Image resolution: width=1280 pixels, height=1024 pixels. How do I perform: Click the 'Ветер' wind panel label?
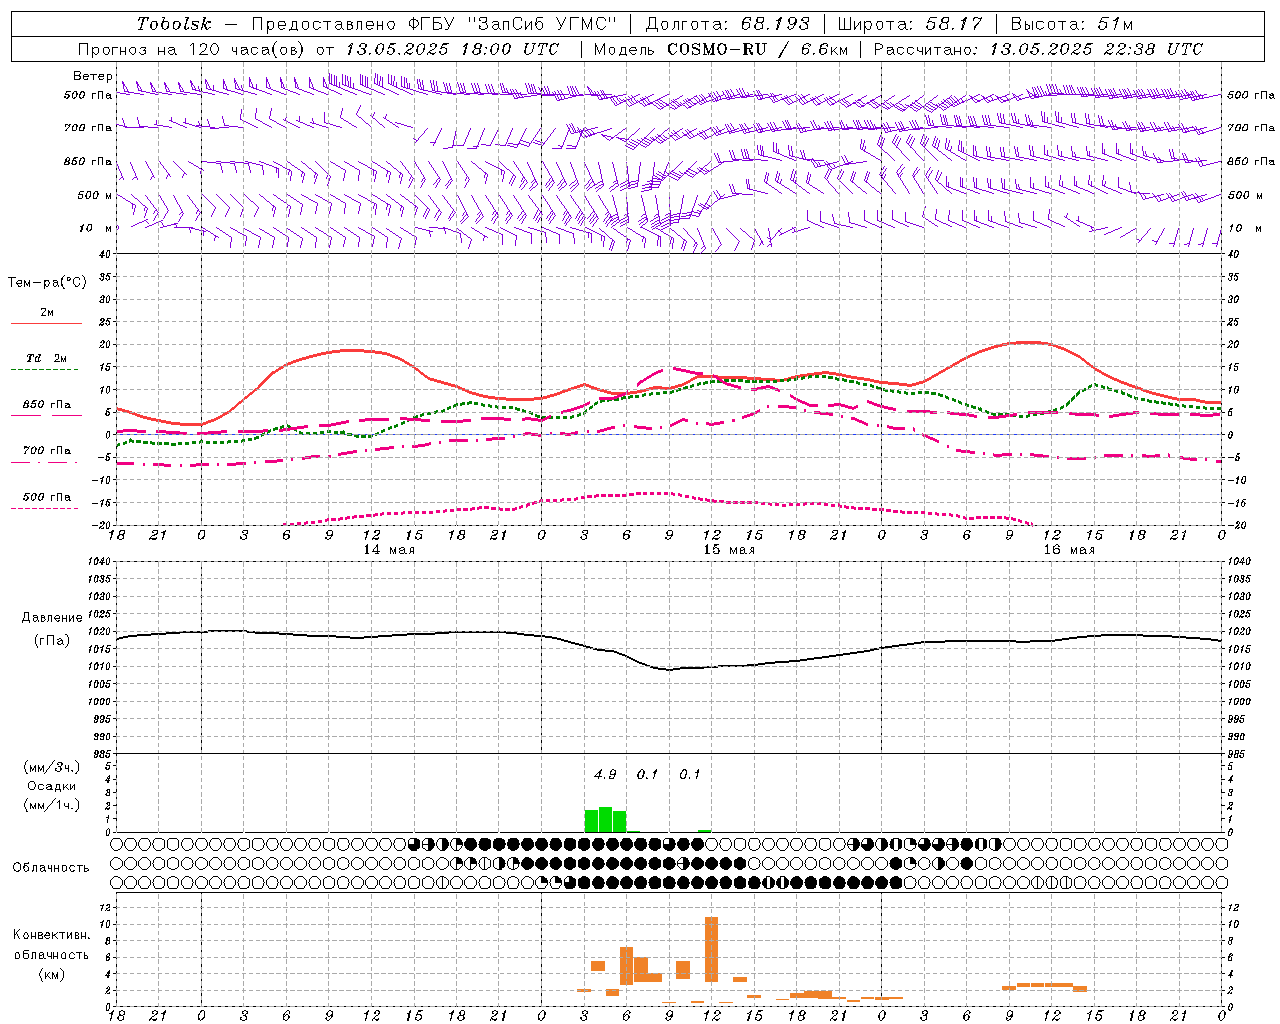click(x=92, y=76)
